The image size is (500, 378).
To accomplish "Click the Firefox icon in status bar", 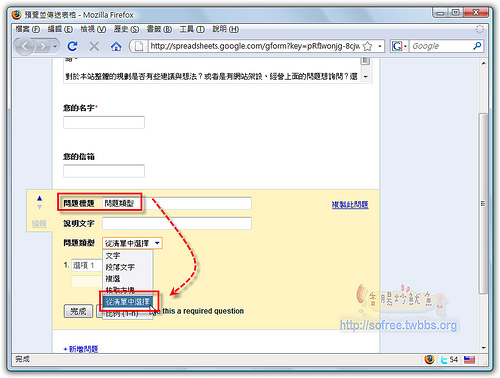I will click(430, 359).
